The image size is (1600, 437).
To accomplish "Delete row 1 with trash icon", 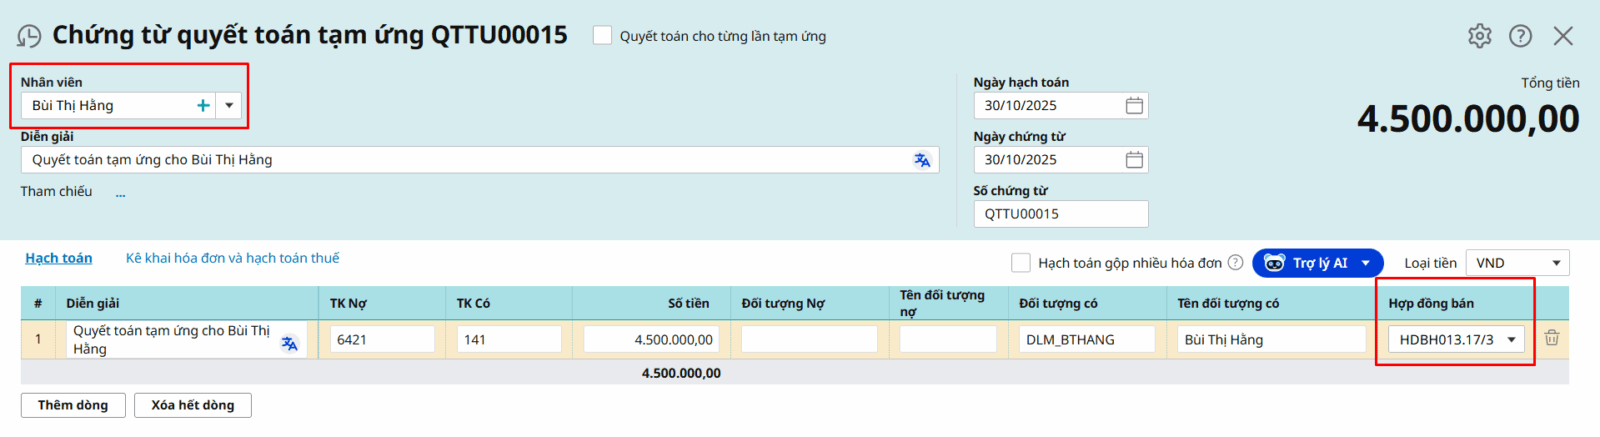I will click(1551, 338).
